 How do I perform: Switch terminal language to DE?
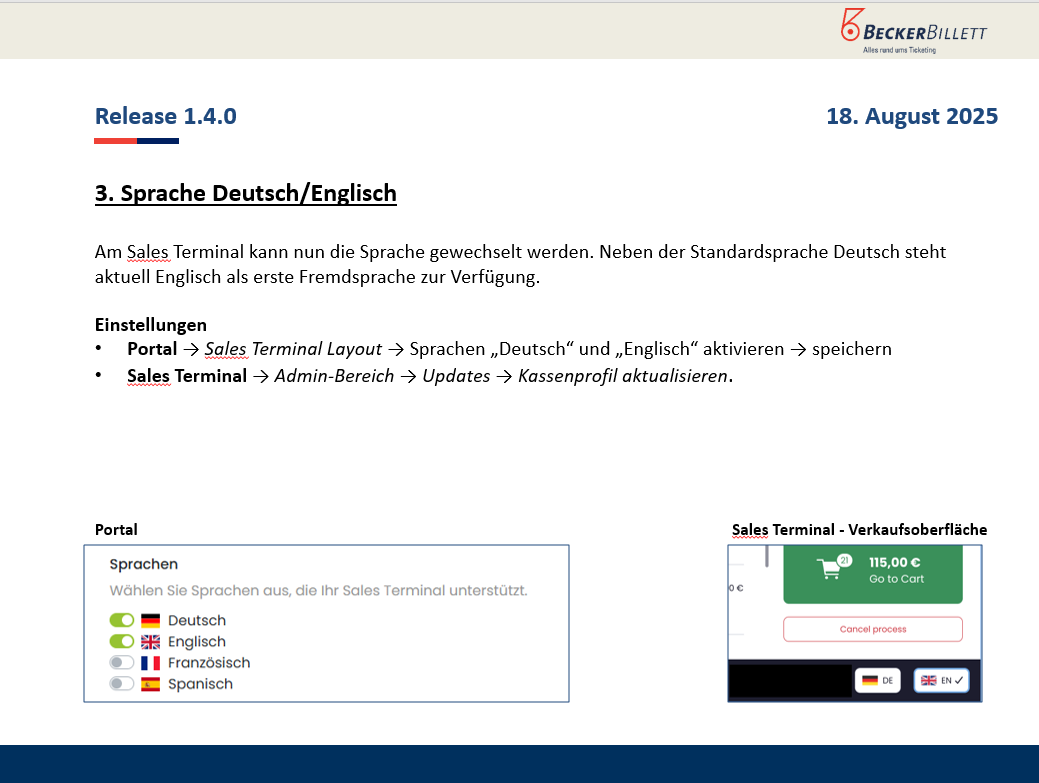click(877, 680)
